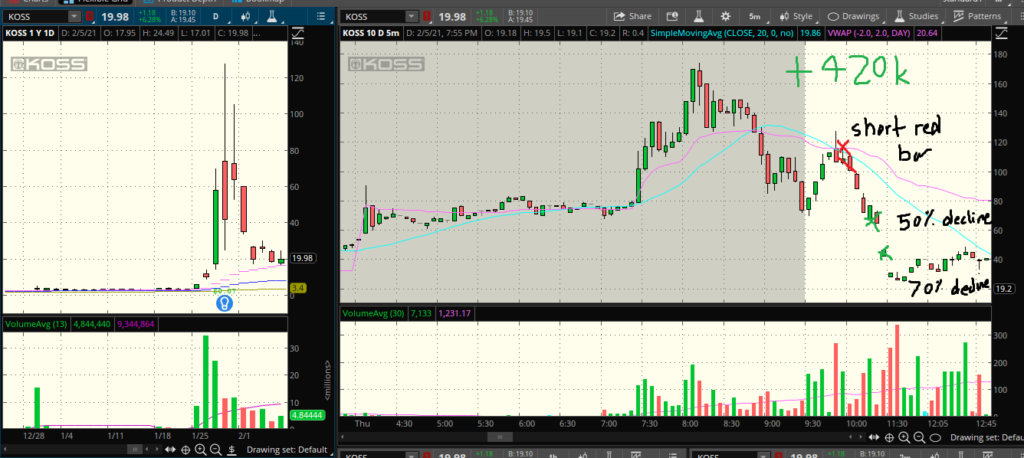Click the yellow 3.4 price bubble
Image resolution: width=1024 pixels, height=458 pixels.
(x=298, y=287)
